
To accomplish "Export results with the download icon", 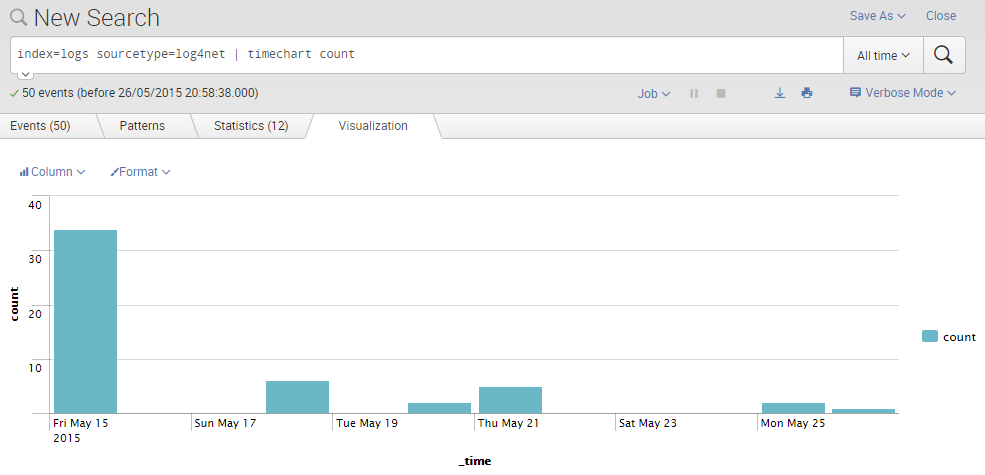I will (780, 93).
